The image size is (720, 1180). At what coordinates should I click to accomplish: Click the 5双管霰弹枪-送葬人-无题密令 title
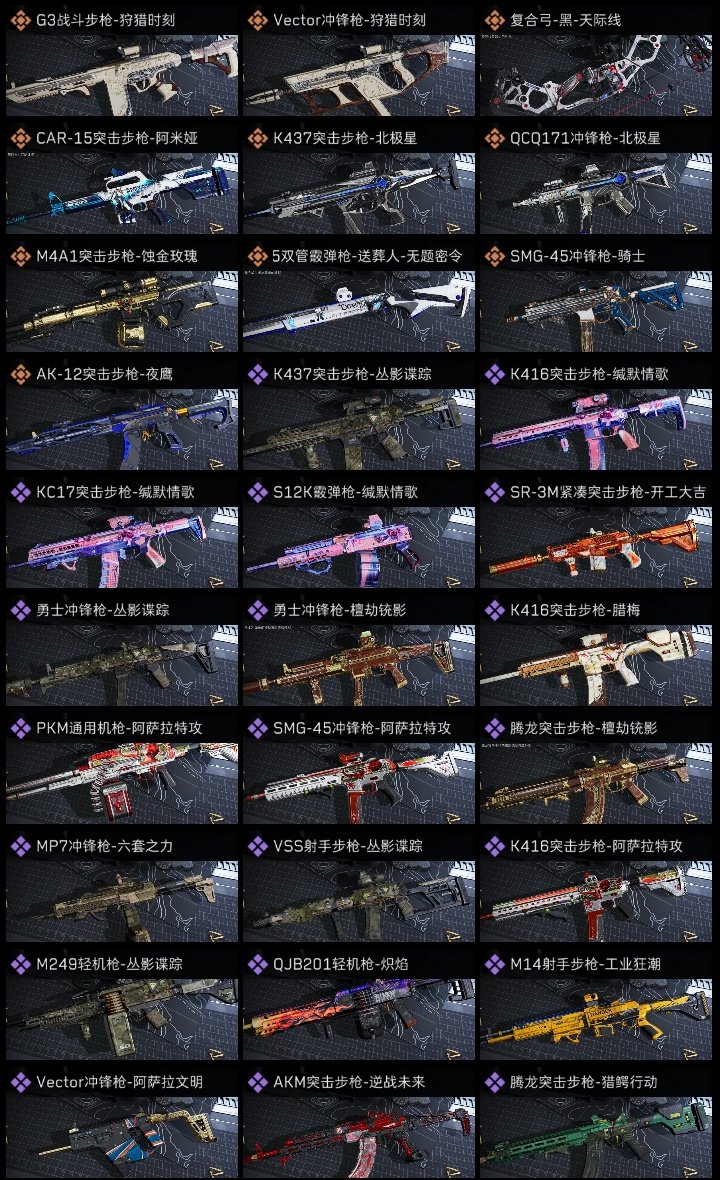366,256
